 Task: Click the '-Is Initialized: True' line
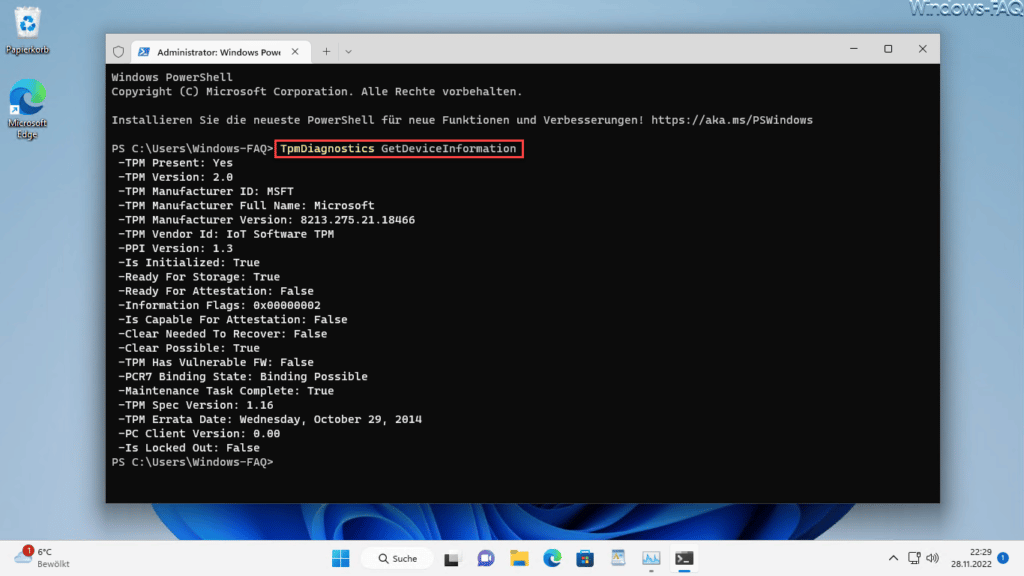pyautogui.click(x=189, y=263)
